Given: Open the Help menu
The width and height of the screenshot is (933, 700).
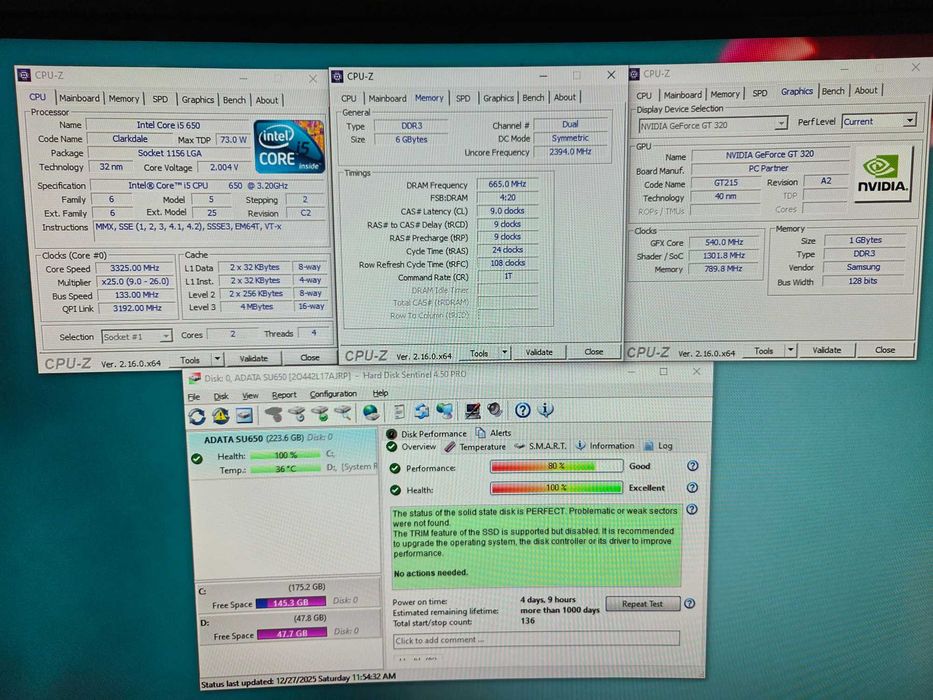Looking at the screenshot, I should click(x=380, y=393).
